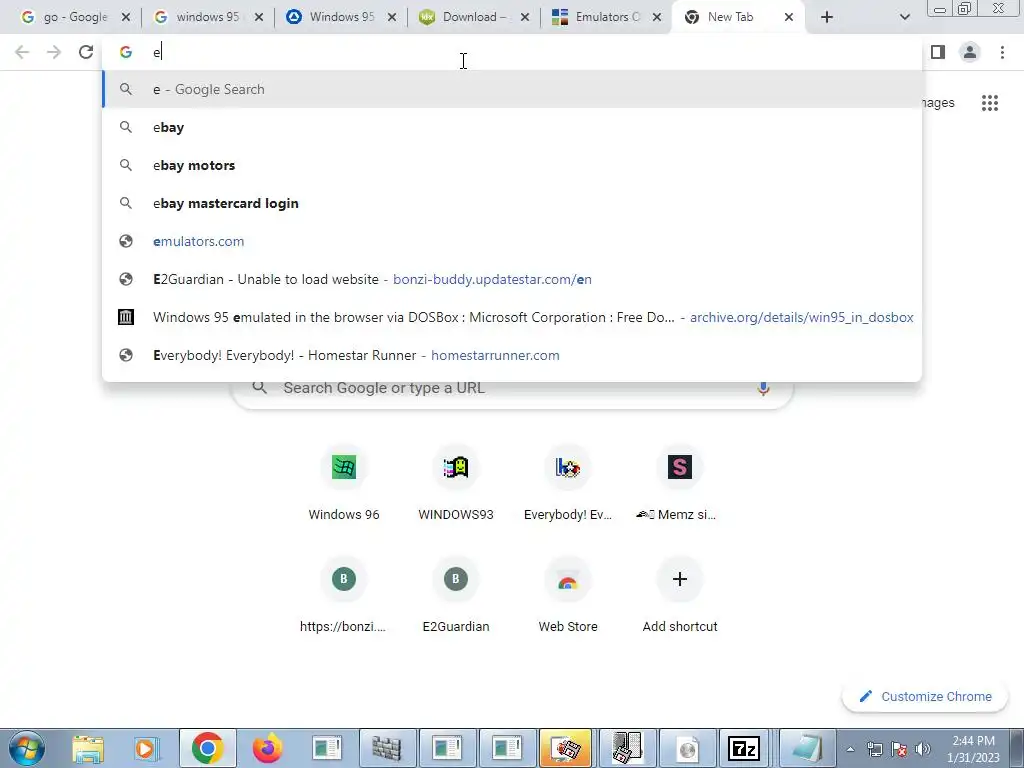Click the Customize Chrome button
1024x768 pixels.
[925, 696]
